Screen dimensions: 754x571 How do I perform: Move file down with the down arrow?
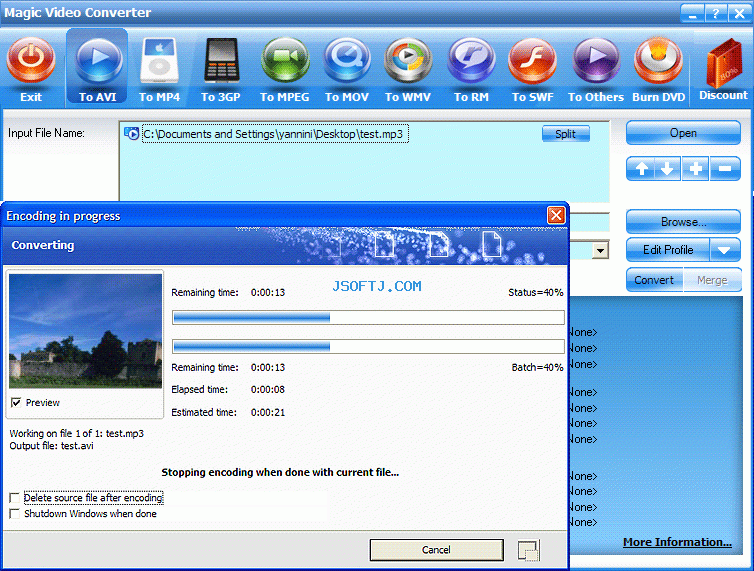click(667, 169)
